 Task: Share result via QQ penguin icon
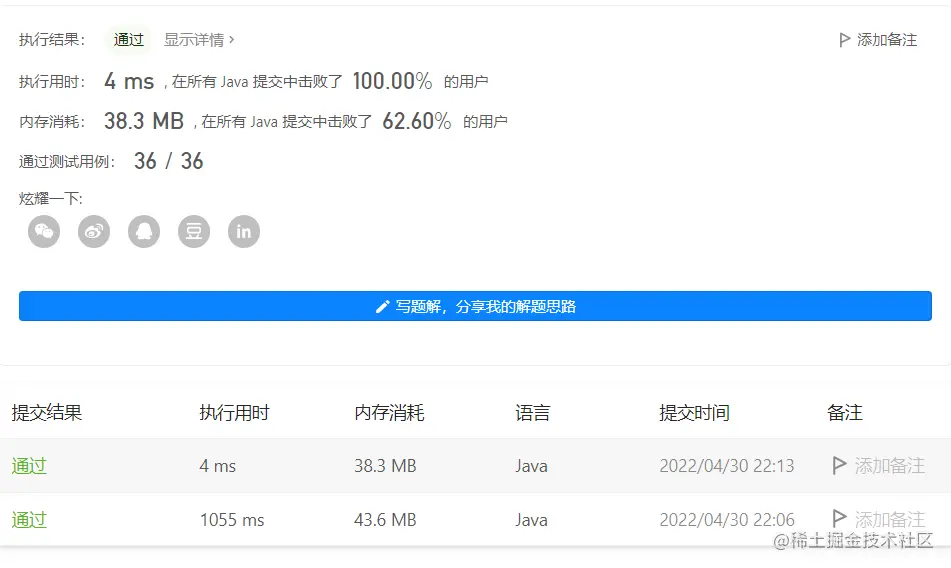pos(144,232)
